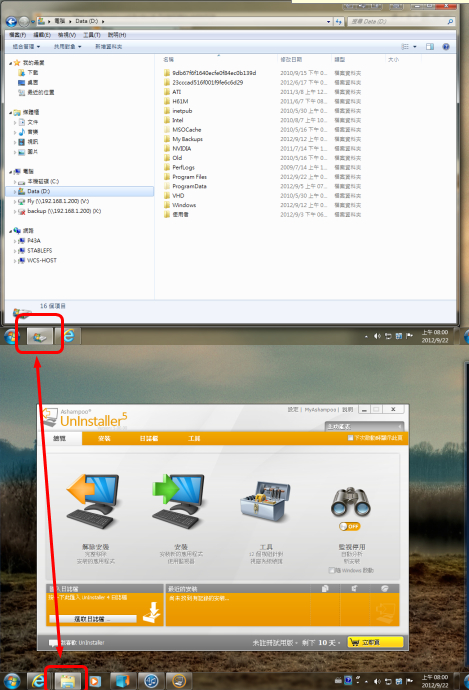The height and width of the screenshot is (690, 469).
Task: Collapse the Favorites section in navigation pane
Action: (x=10, y=63)
